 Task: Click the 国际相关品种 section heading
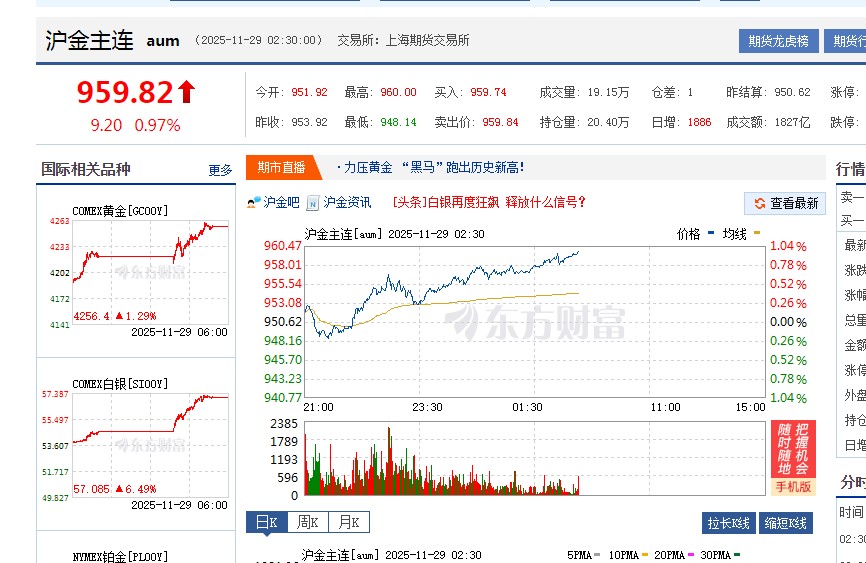tap(86, 169)
